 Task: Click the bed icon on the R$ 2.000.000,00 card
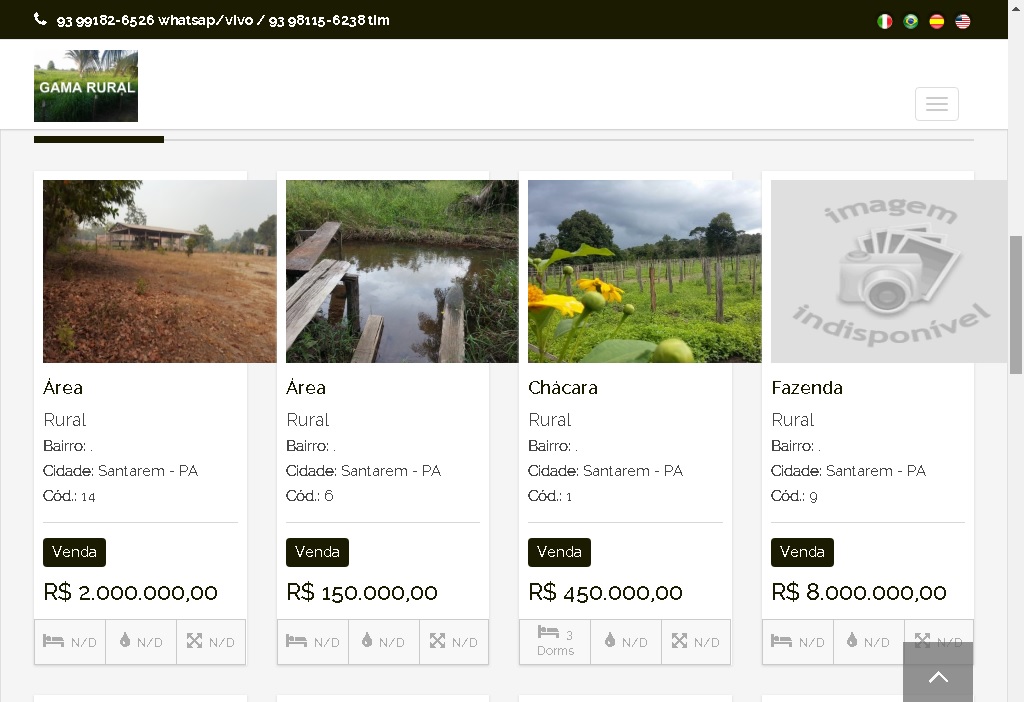point(54,641)
